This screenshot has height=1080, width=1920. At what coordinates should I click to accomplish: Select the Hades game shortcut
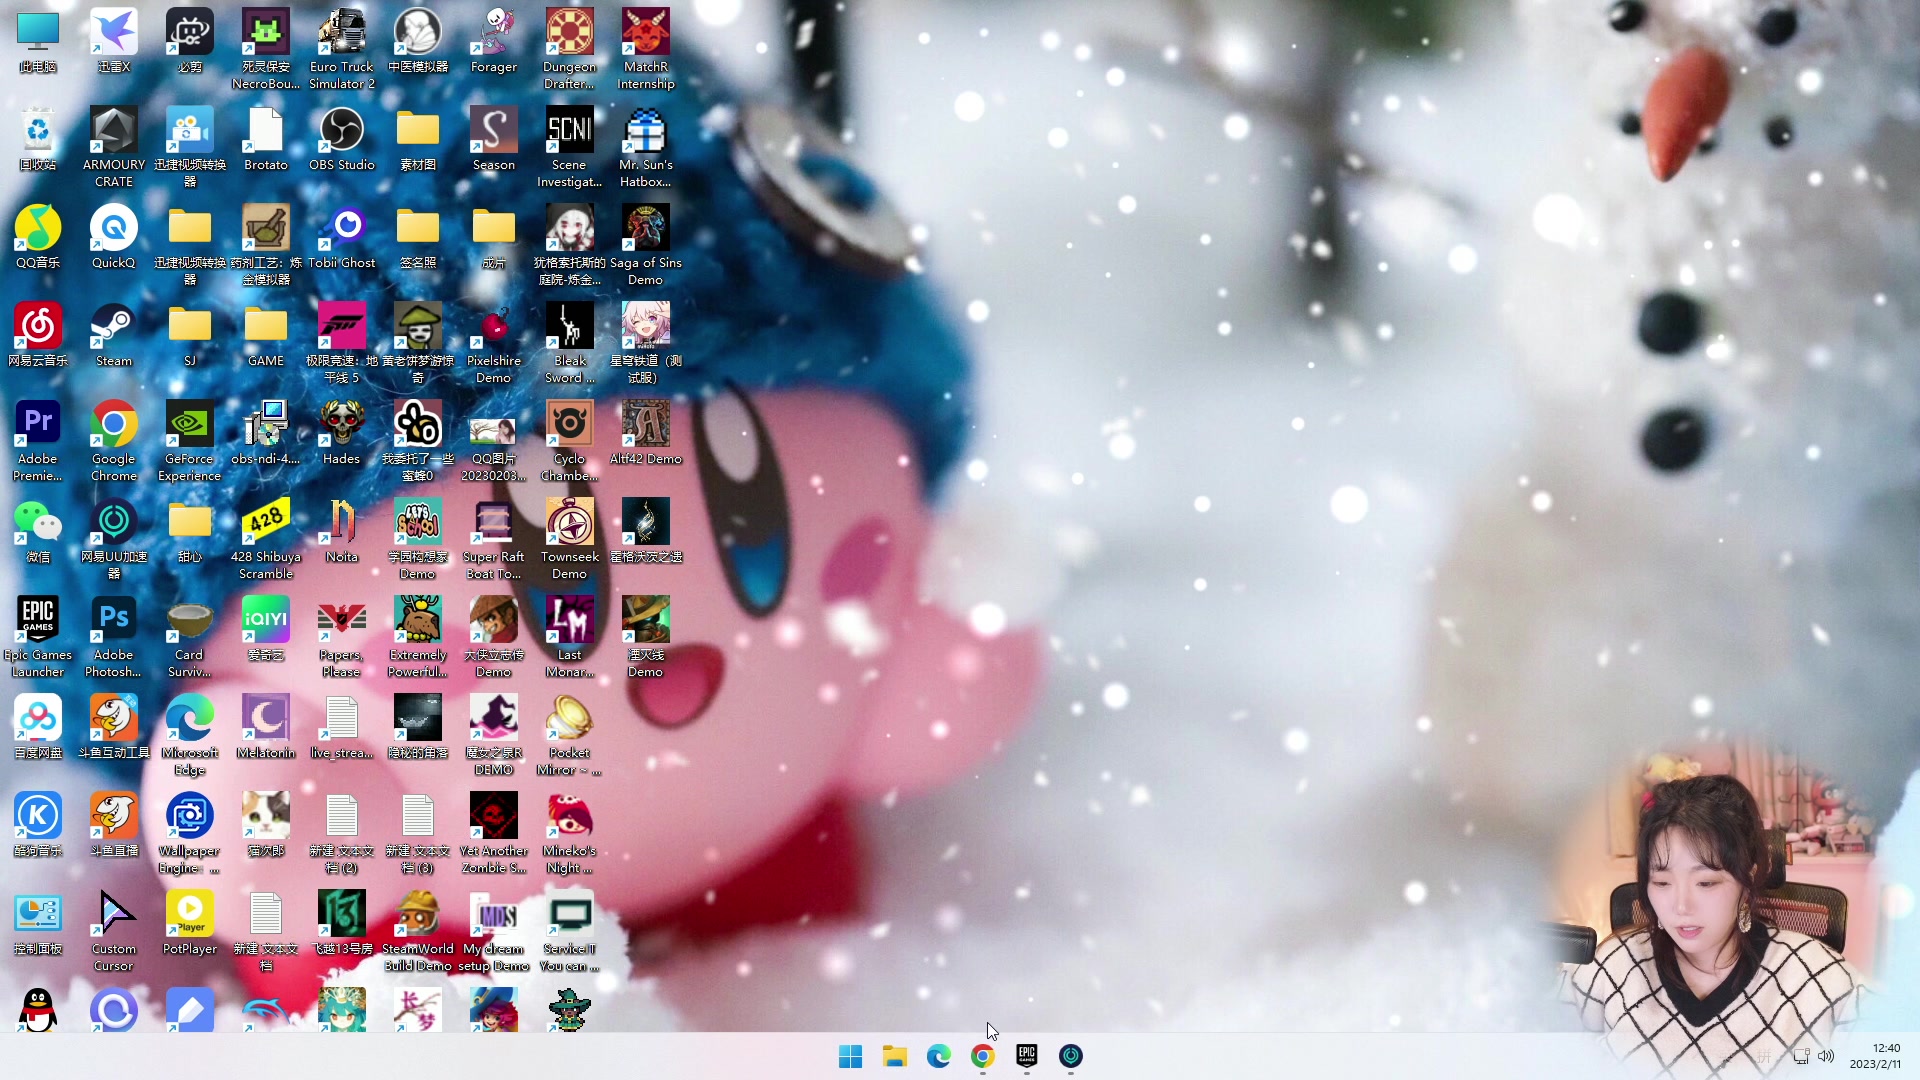(342, 434)
